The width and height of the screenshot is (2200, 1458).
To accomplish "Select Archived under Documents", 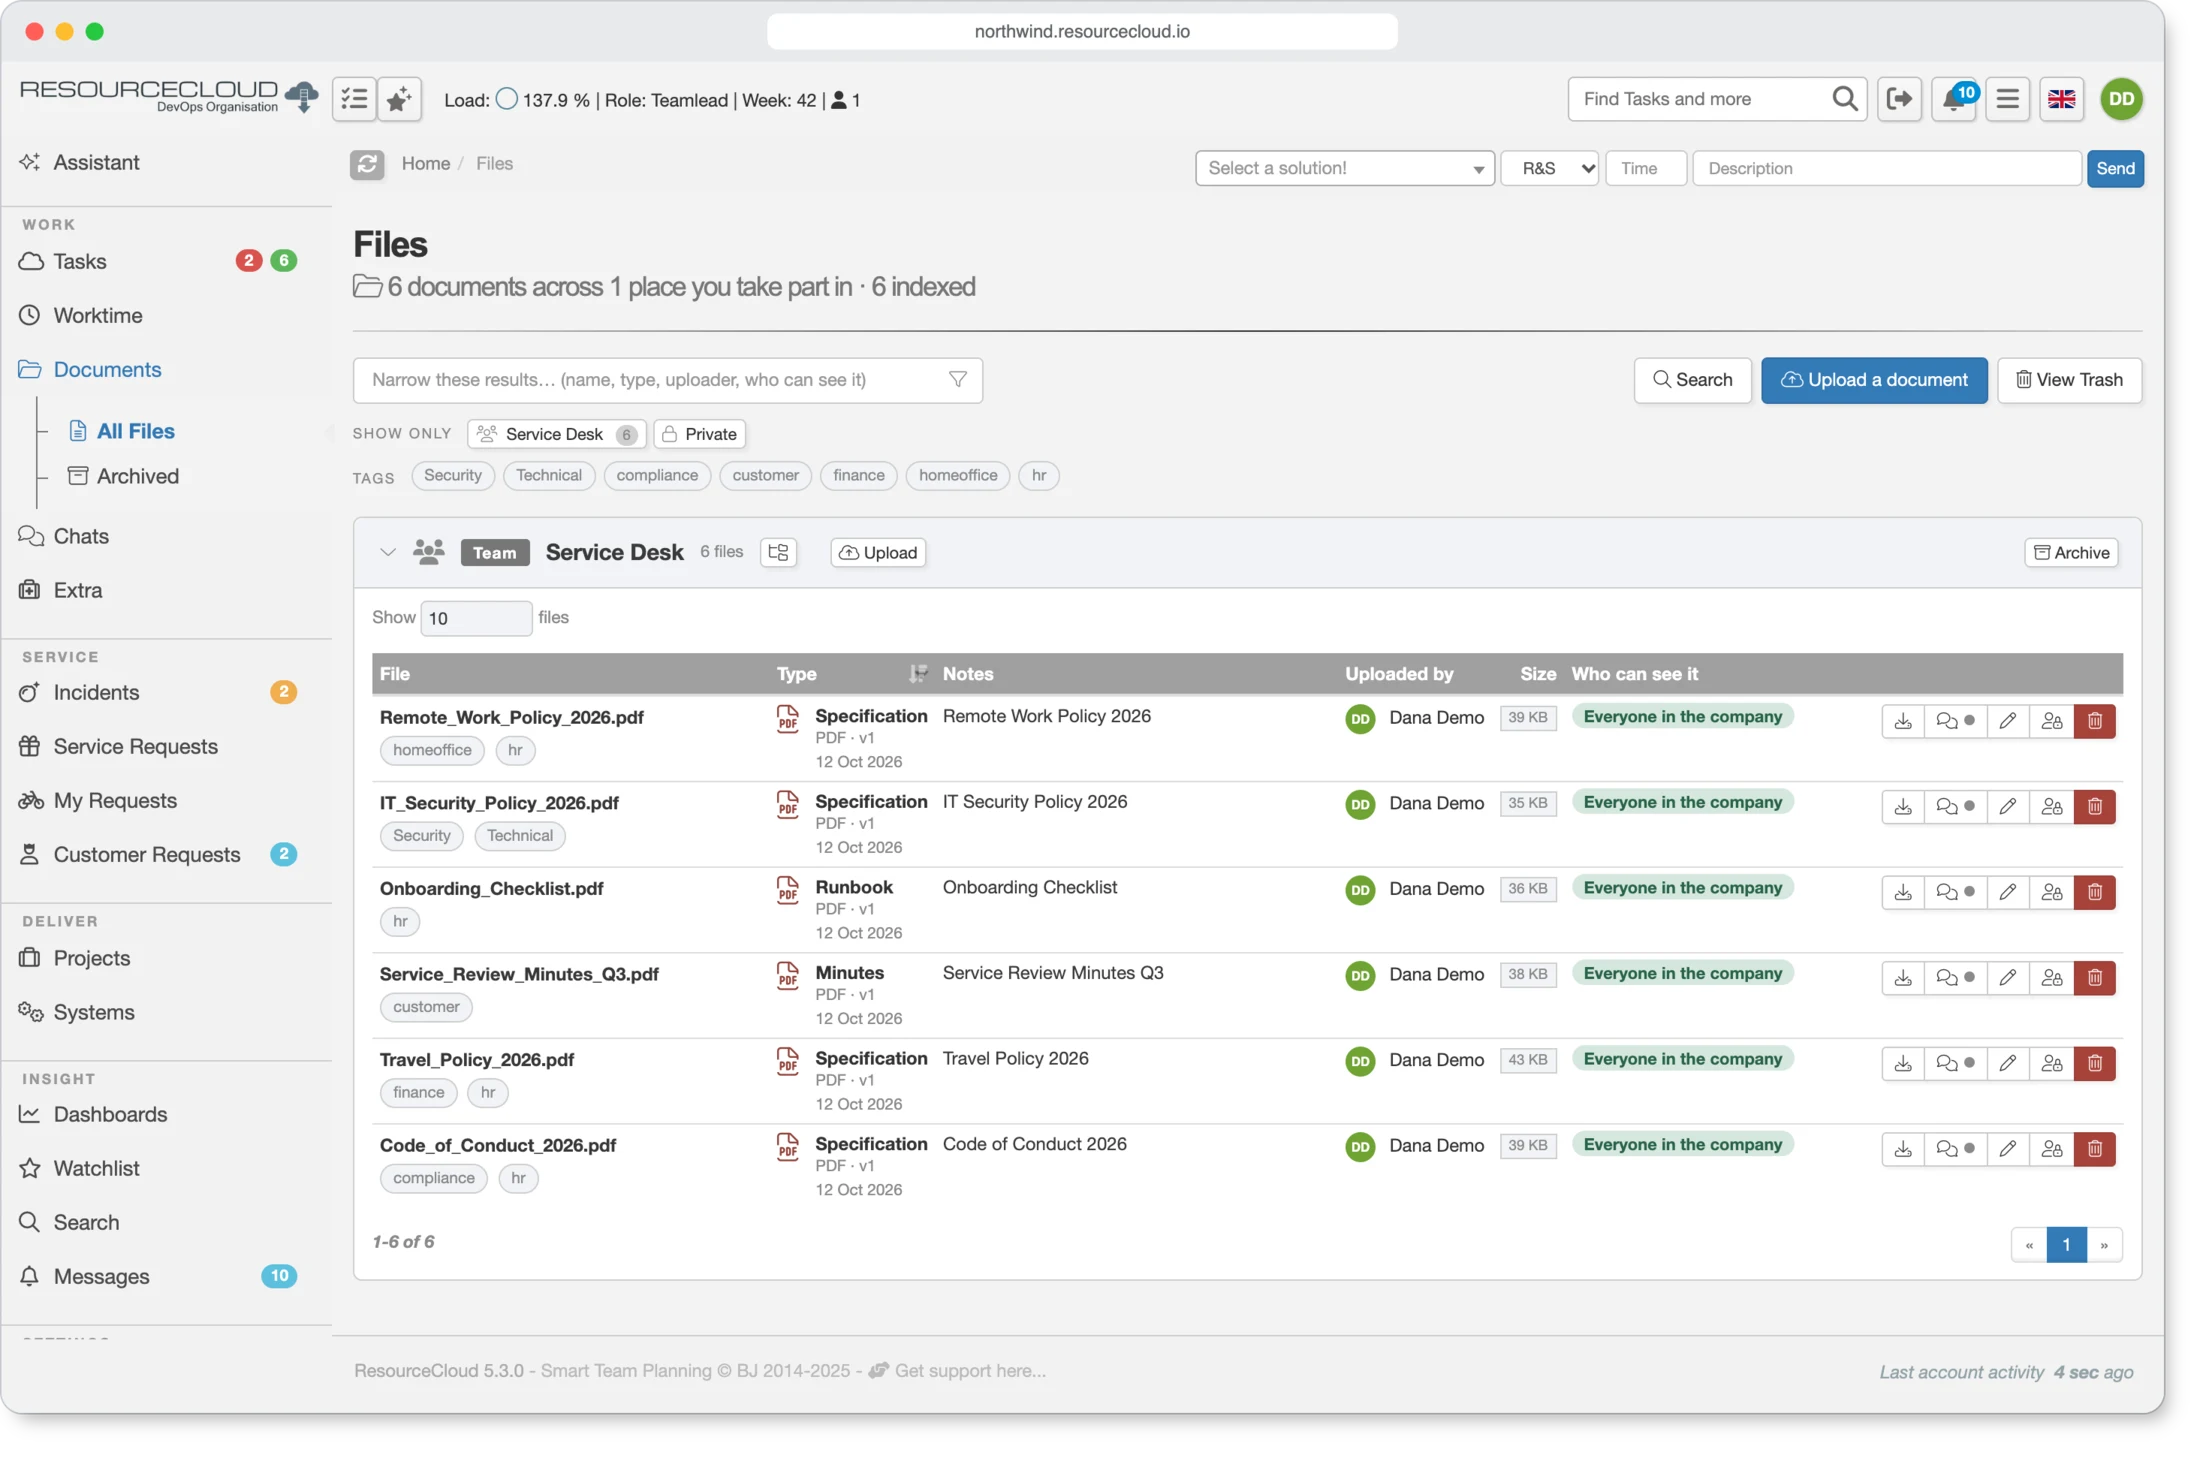I will (x=137, y=476).
